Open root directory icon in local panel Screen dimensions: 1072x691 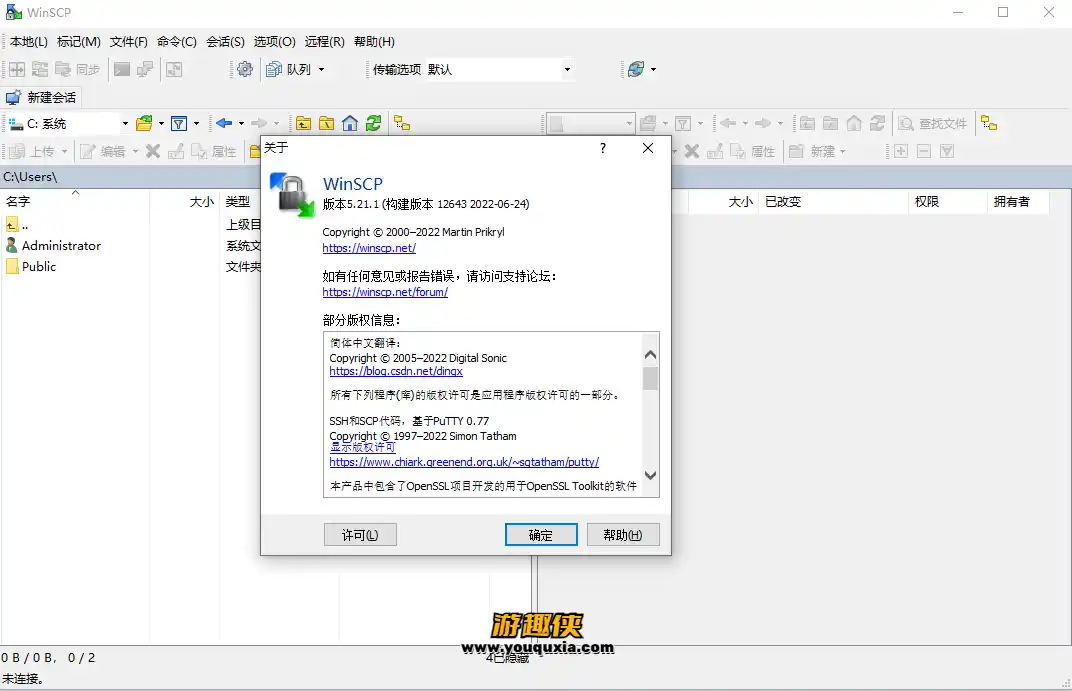pos(327,124)
